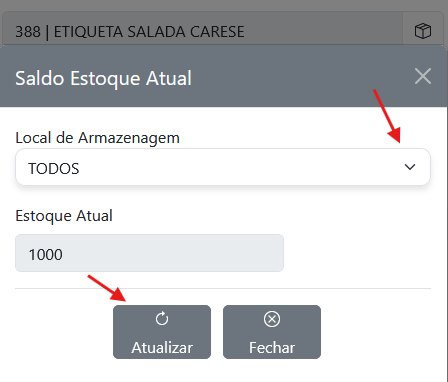Click the Atualizar text label

click(x=162, y=348)
